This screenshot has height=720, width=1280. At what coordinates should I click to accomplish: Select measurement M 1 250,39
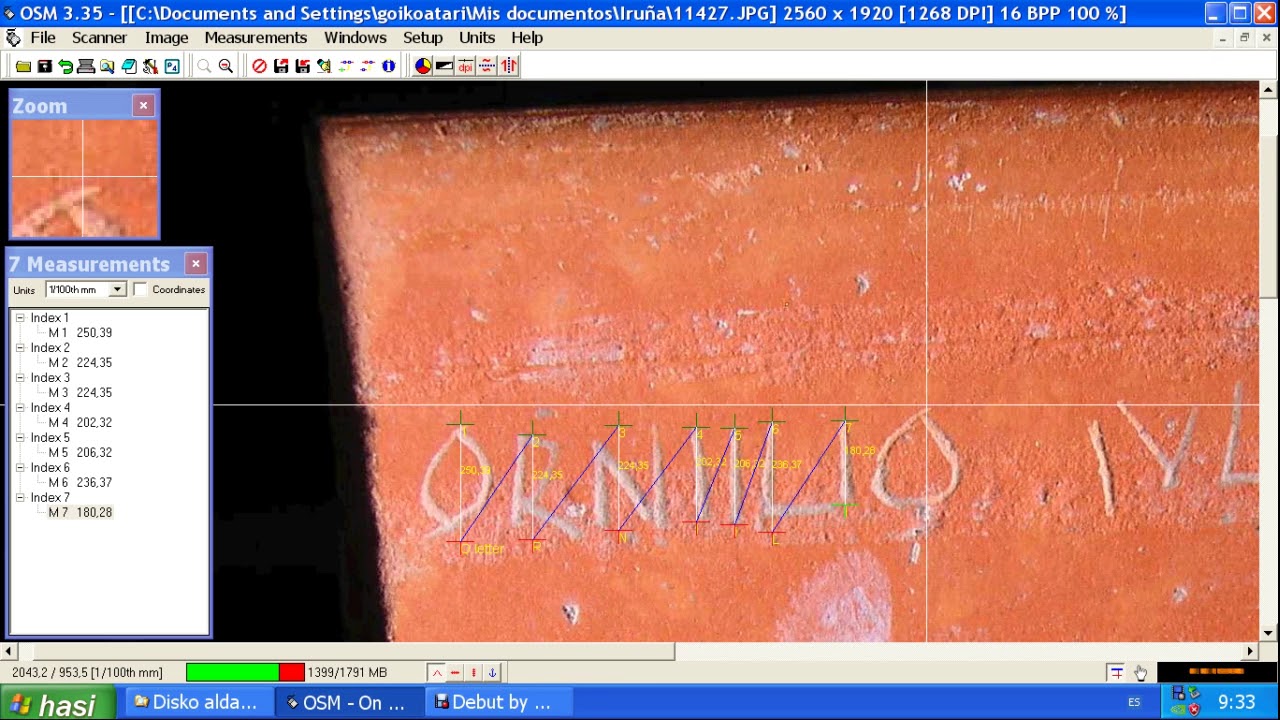[80, 333]
